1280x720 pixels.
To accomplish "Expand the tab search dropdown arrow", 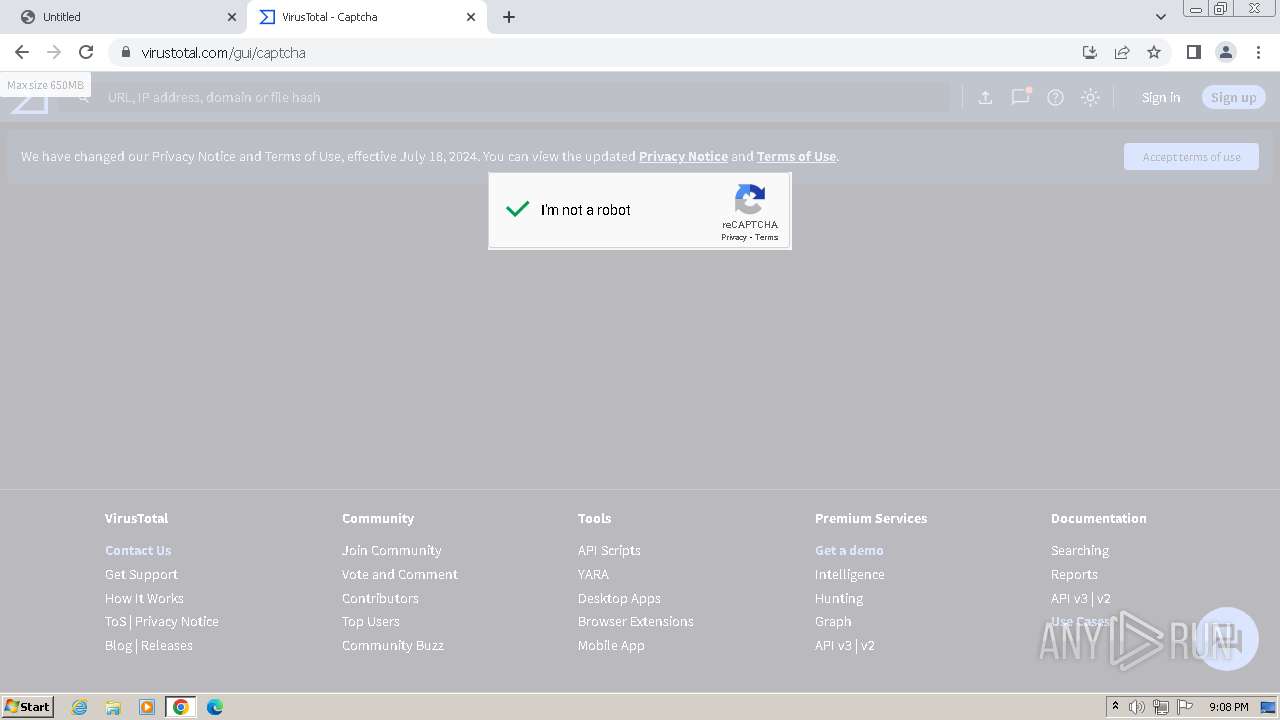I will [x=1160, y=17].
